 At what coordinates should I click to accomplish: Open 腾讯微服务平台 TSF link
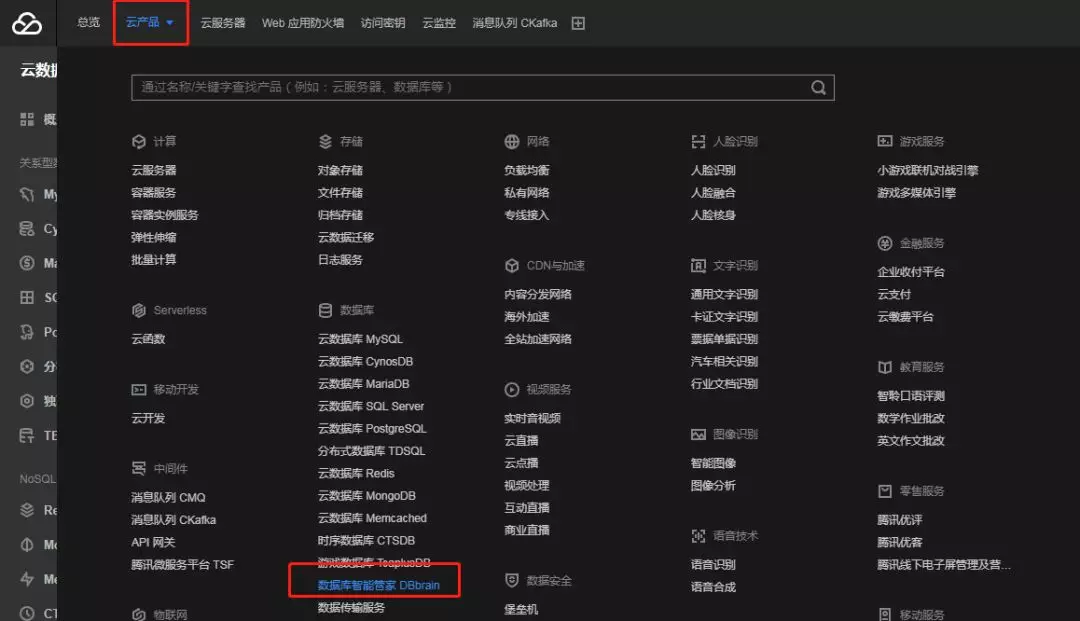pos(183,565)
